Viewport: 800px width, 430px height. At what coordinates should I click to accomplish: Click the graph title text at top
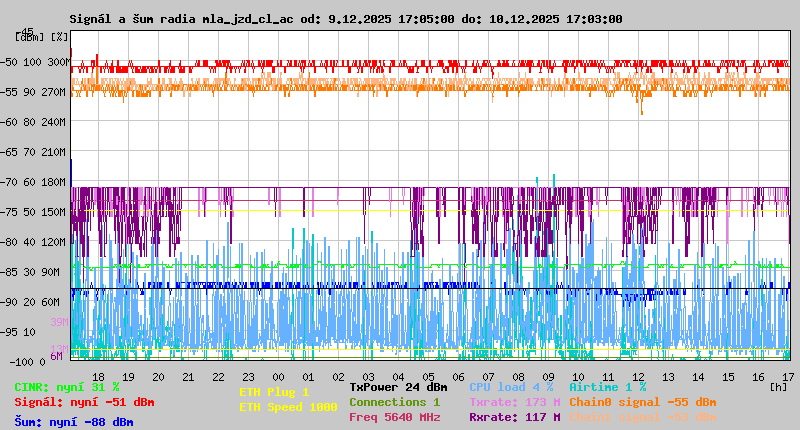346,18
